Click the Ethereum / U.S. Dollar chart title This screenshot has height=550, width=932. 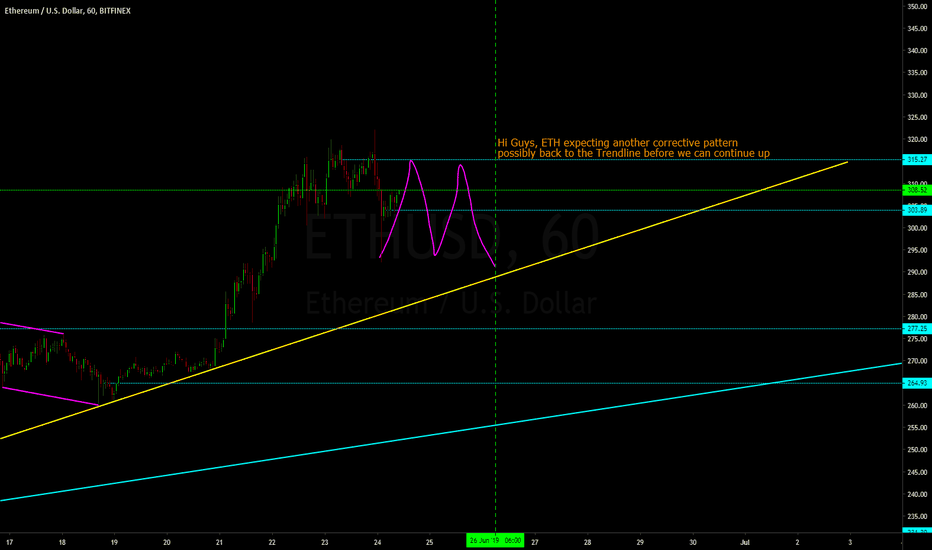coord(67,11)
